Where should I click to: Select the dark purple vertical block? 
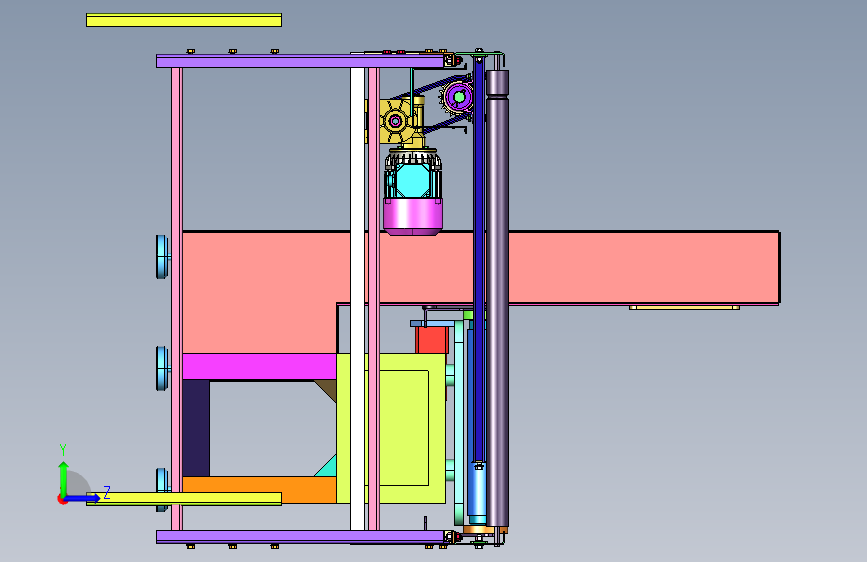pyautogui.click(x=196, y=428)
